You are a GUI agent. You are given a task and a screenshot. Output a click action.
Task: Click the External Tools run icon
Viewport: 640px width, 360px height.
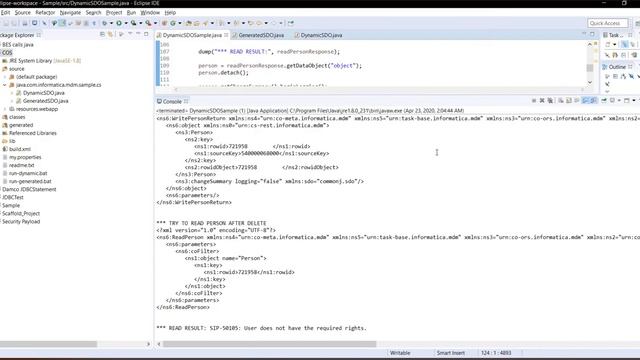pos(148,23)
